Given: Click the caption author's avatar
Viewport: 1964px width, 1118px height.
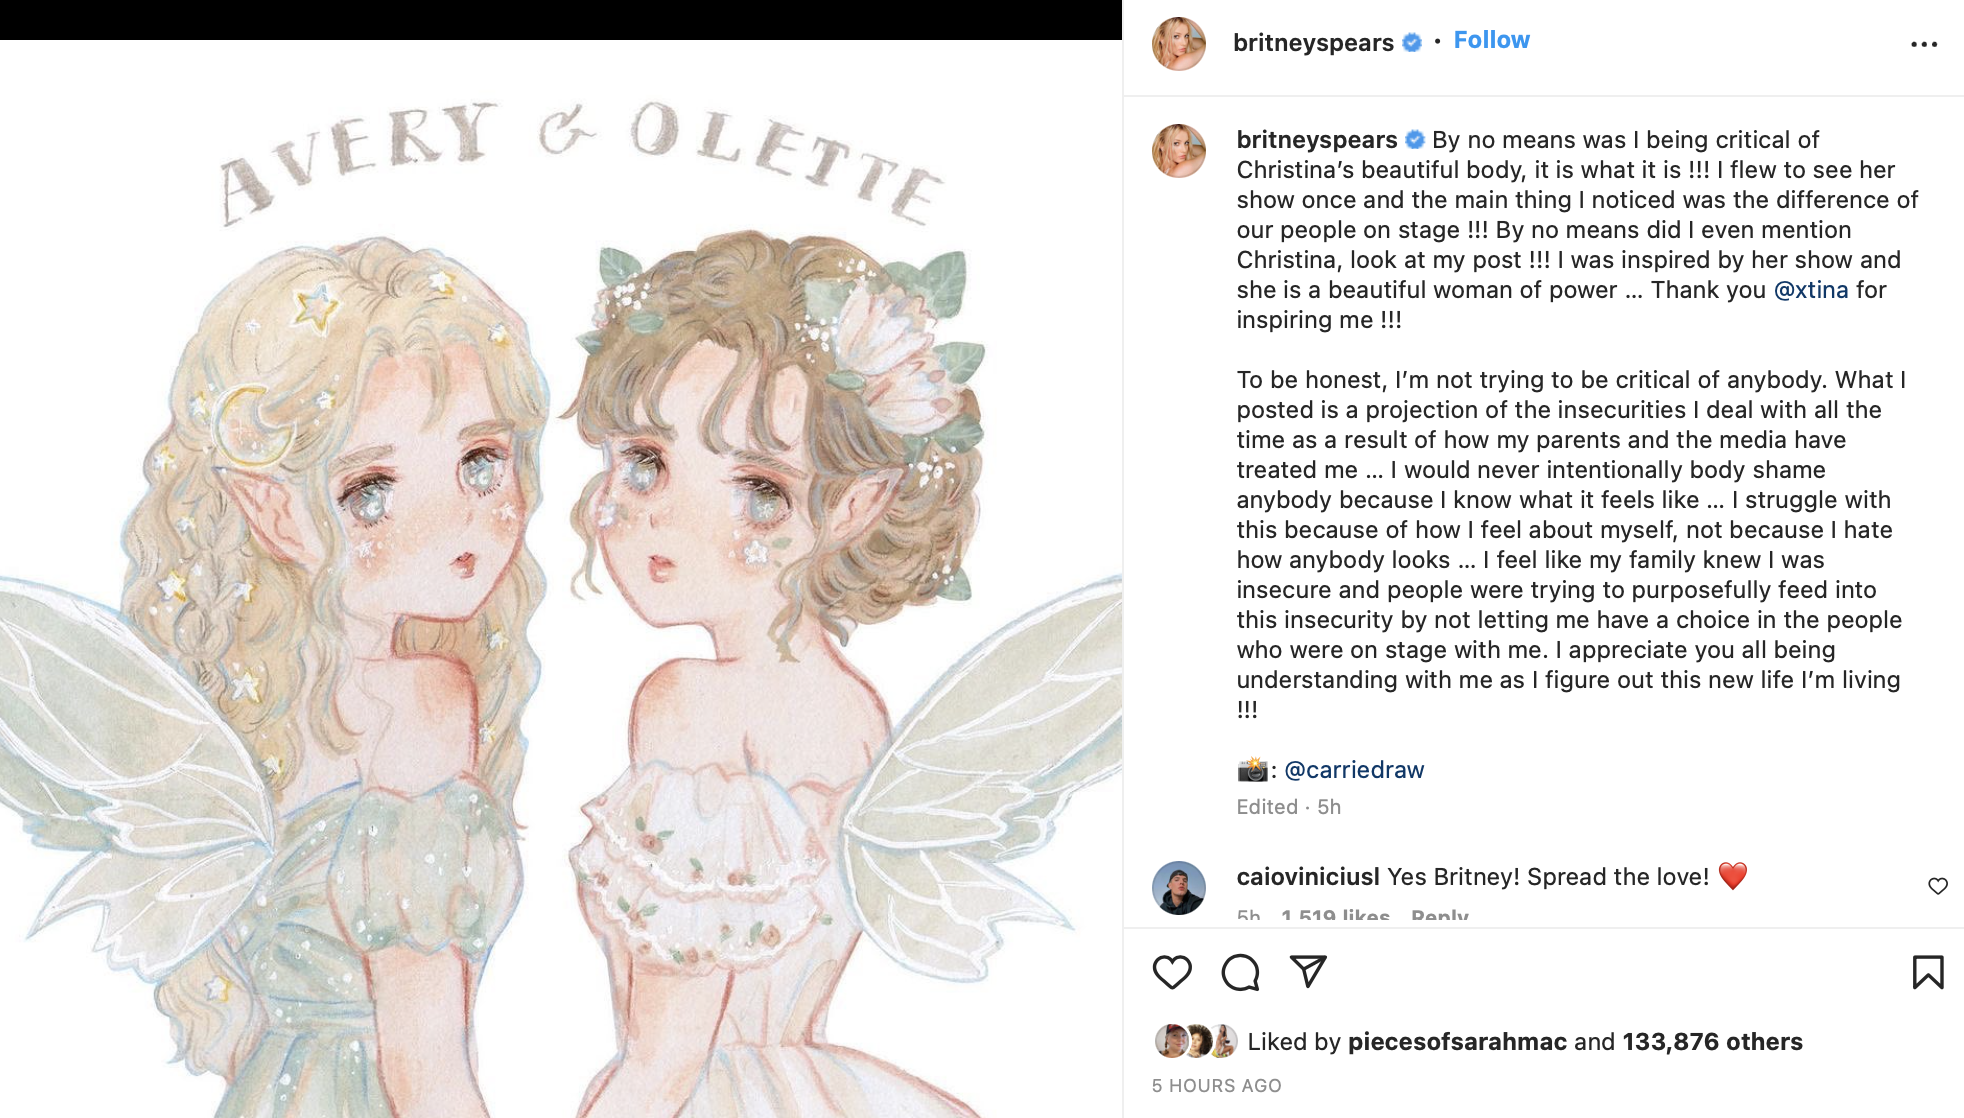Looking at the screenshot, I should click(1179, 151).
